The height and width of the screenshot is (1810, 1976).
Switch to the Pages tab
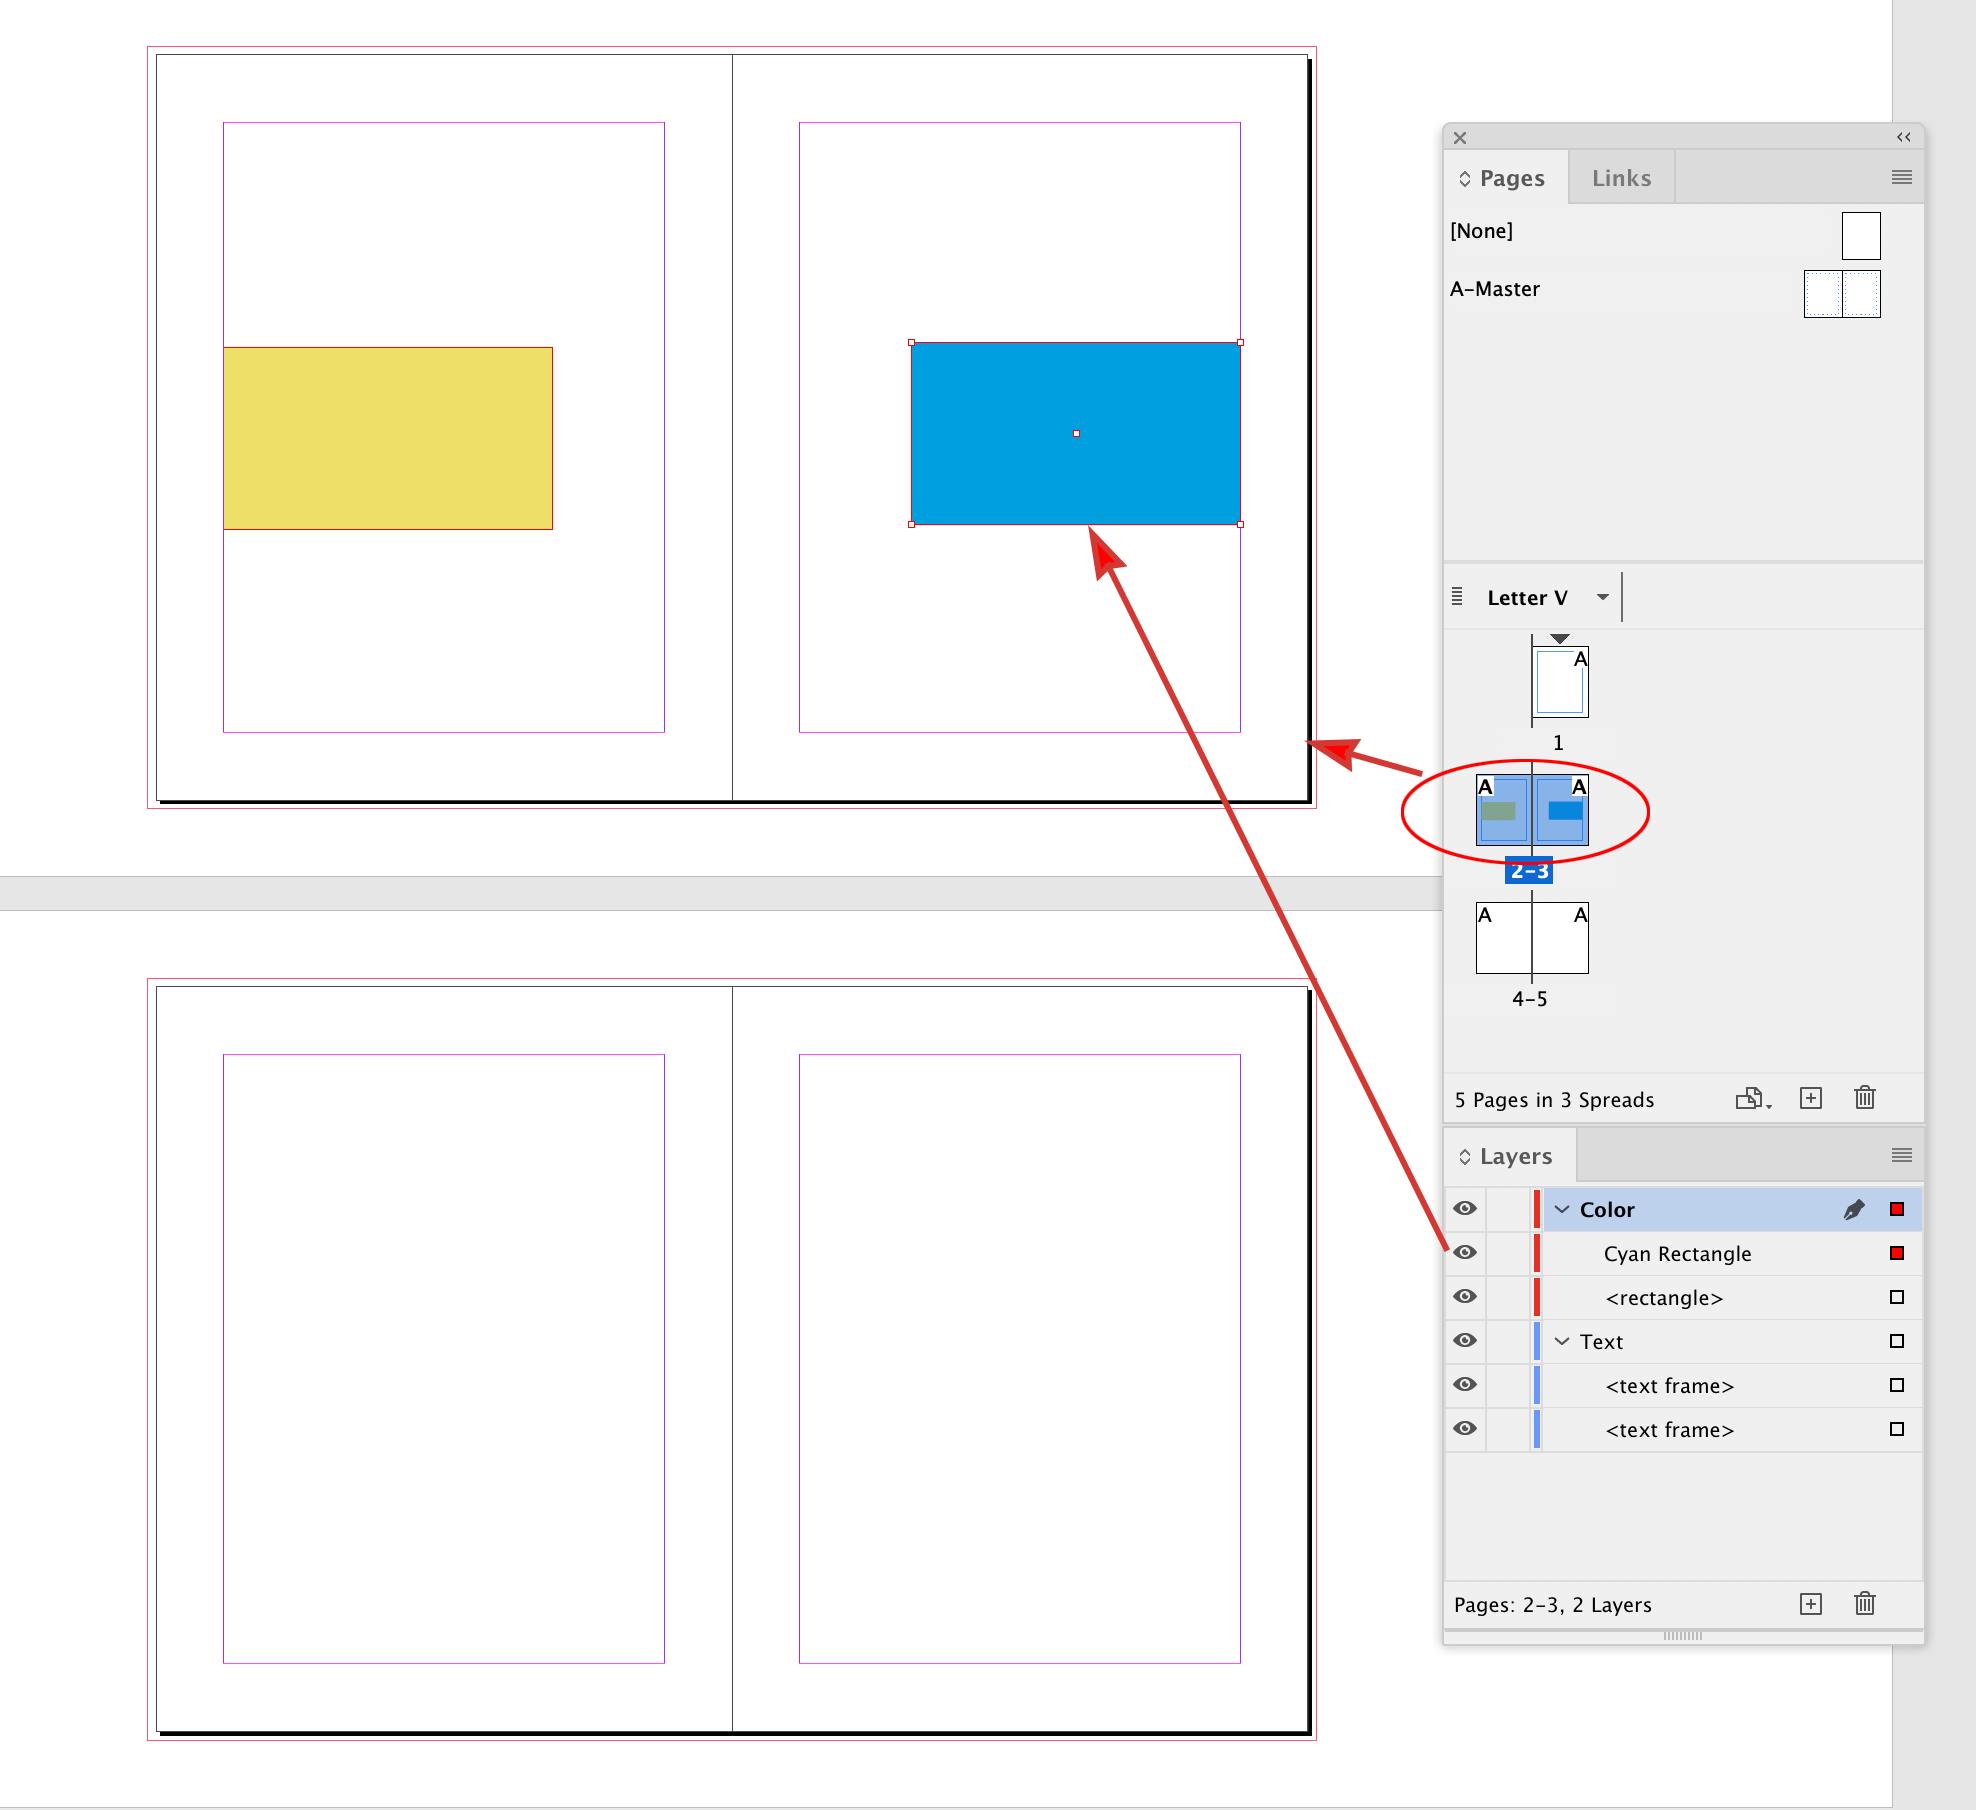coord(1513,177)
